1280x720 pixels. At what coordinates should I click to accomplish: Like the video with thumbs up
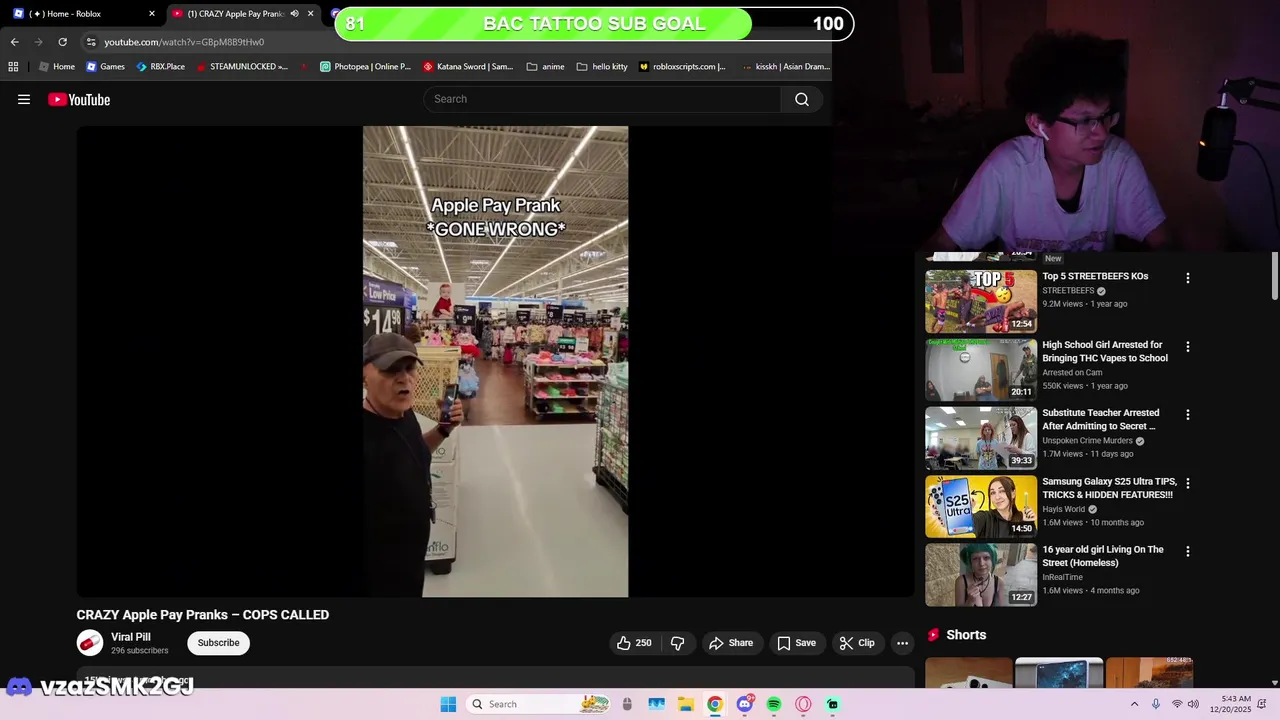click(x=634, y=643)
